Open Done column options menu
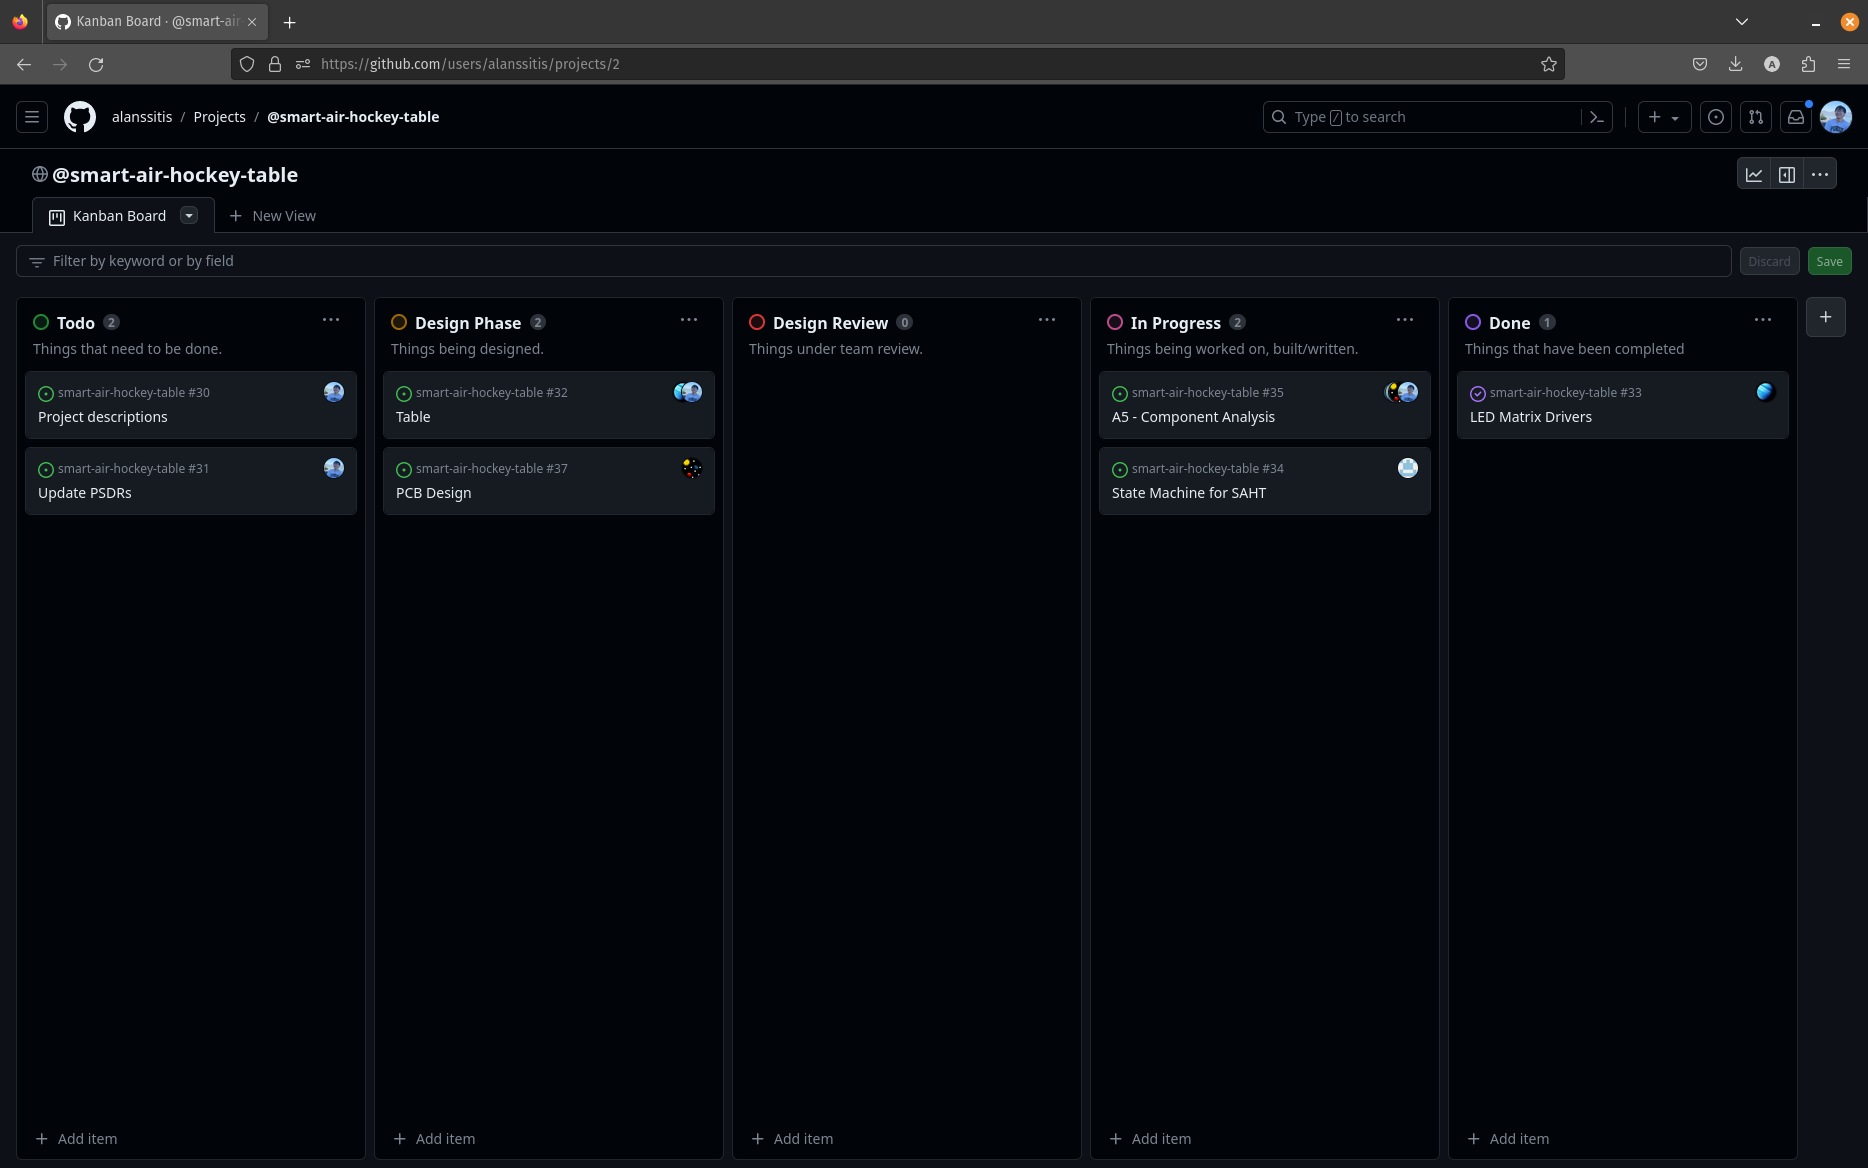 coord(1763,320)
